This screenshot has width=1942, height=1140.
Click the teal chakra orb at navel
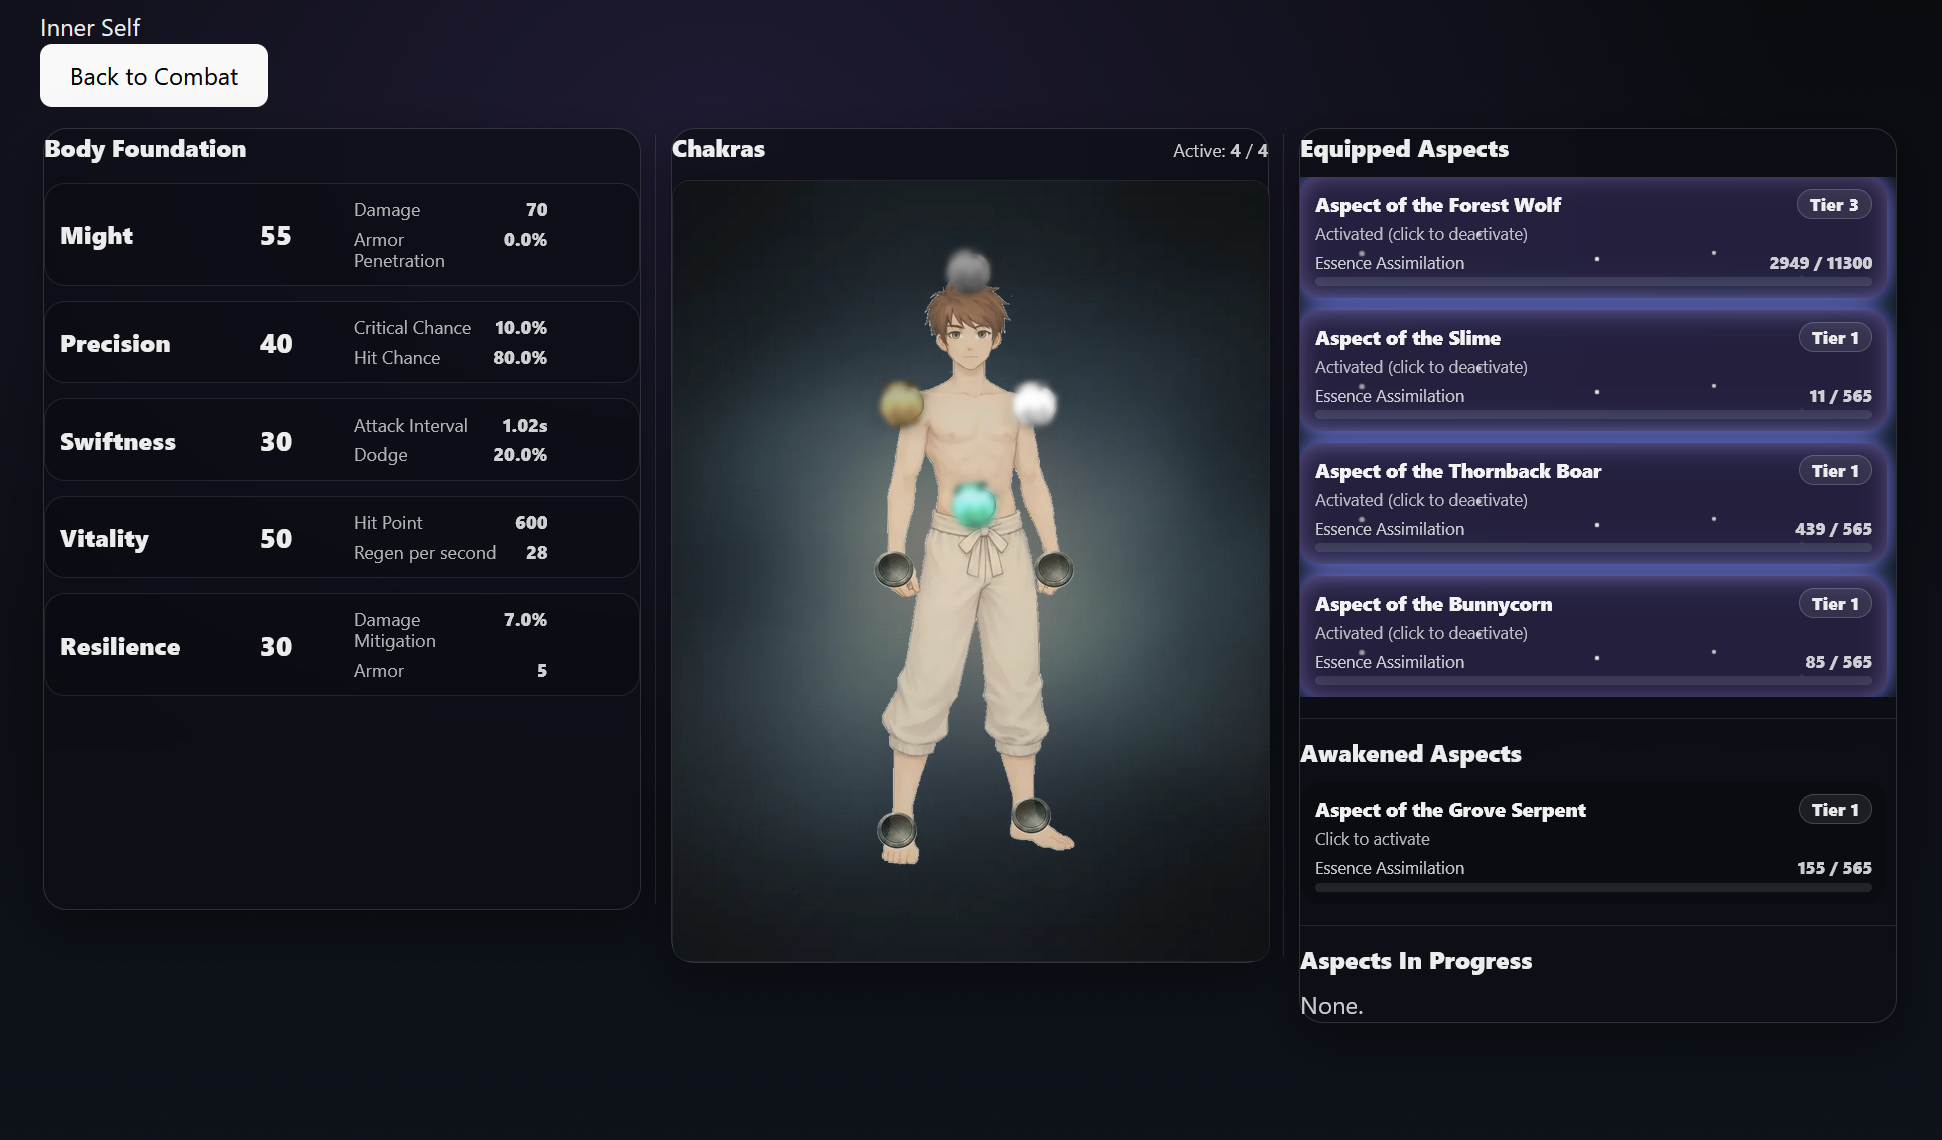[973, 505]
